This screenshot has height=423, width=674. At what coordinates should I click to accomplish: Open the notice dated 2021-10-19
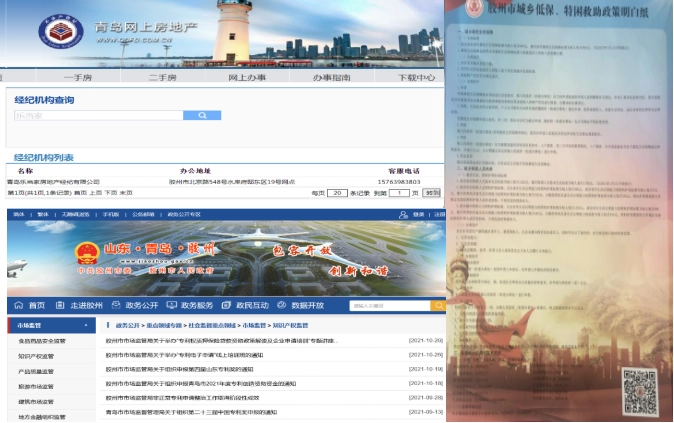[179, 369]
